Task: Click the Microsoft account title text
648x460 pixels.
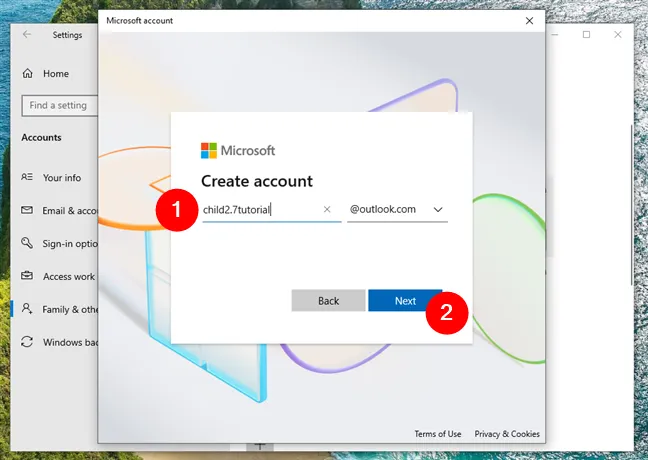Action: 140,21
